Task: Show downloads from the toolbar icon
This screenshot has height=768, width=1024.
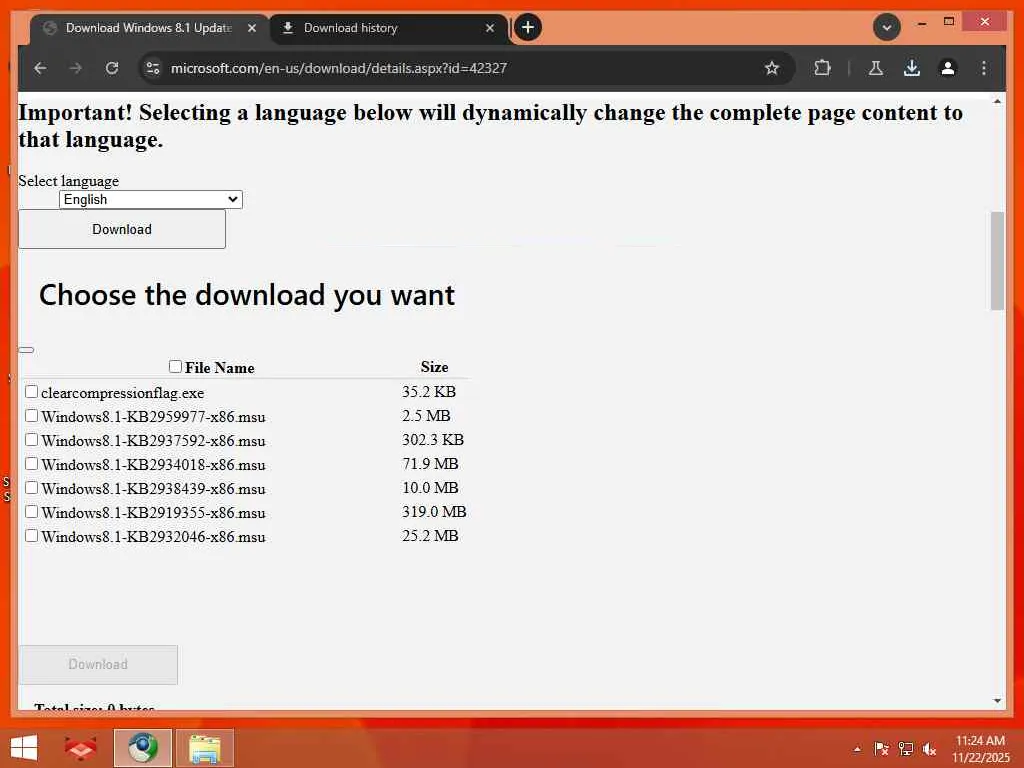Action: pos(912,68)
